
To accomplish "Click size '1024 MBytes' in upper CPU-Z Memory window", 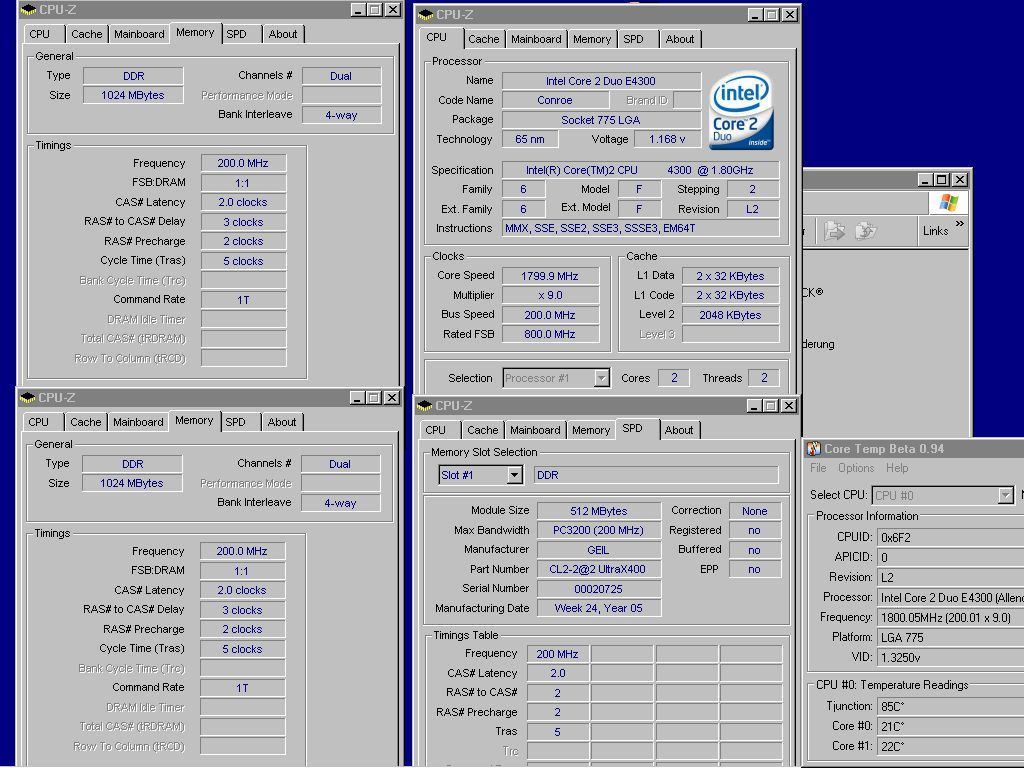I will pyautogui.click(x=133, y=95).
